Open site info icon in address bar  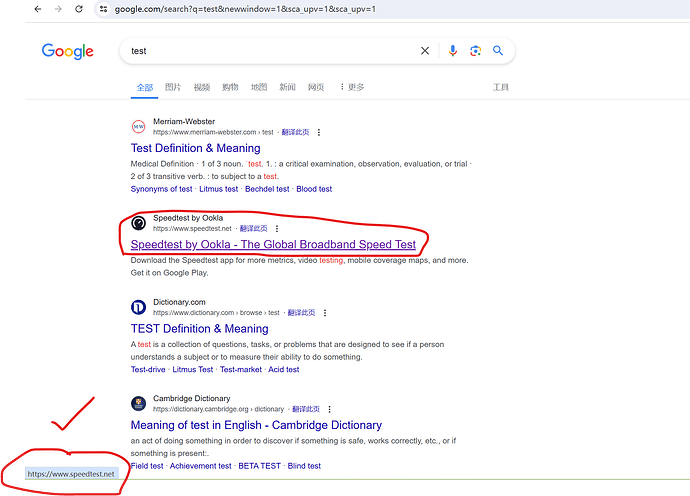pos(103,9)
